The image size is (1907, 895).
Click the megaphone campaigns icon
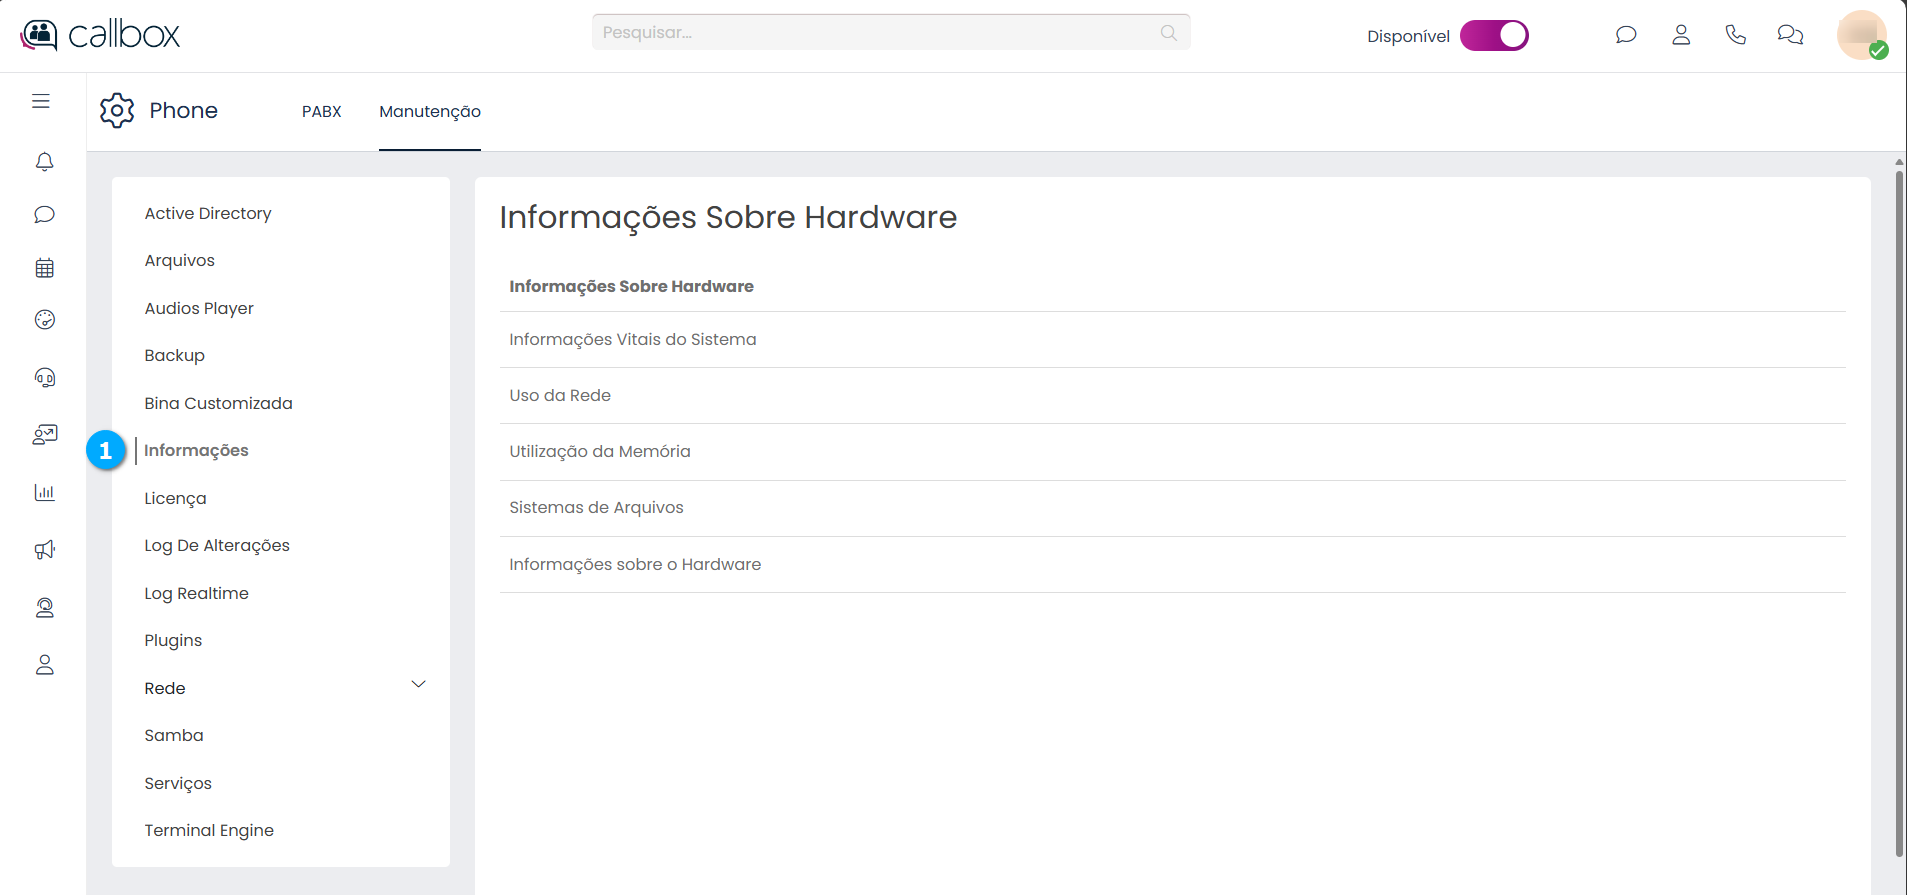point(44,549)
